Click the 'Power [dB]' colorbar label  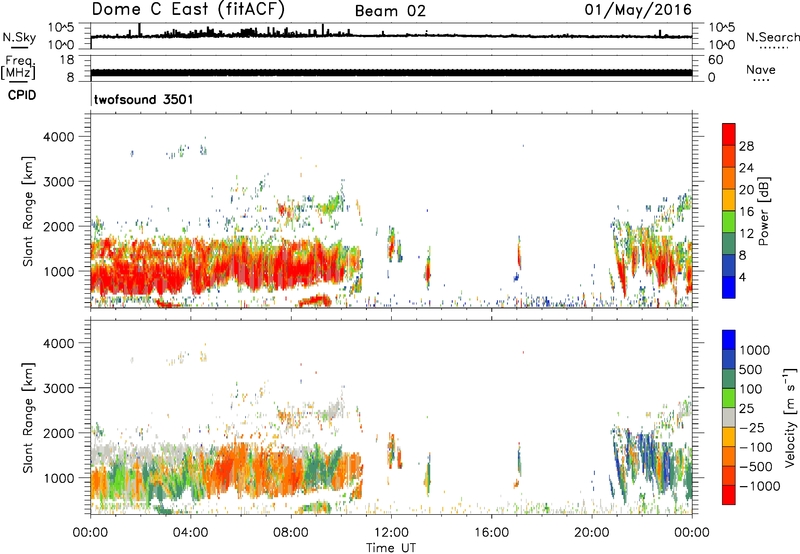(x=764, y=211)
